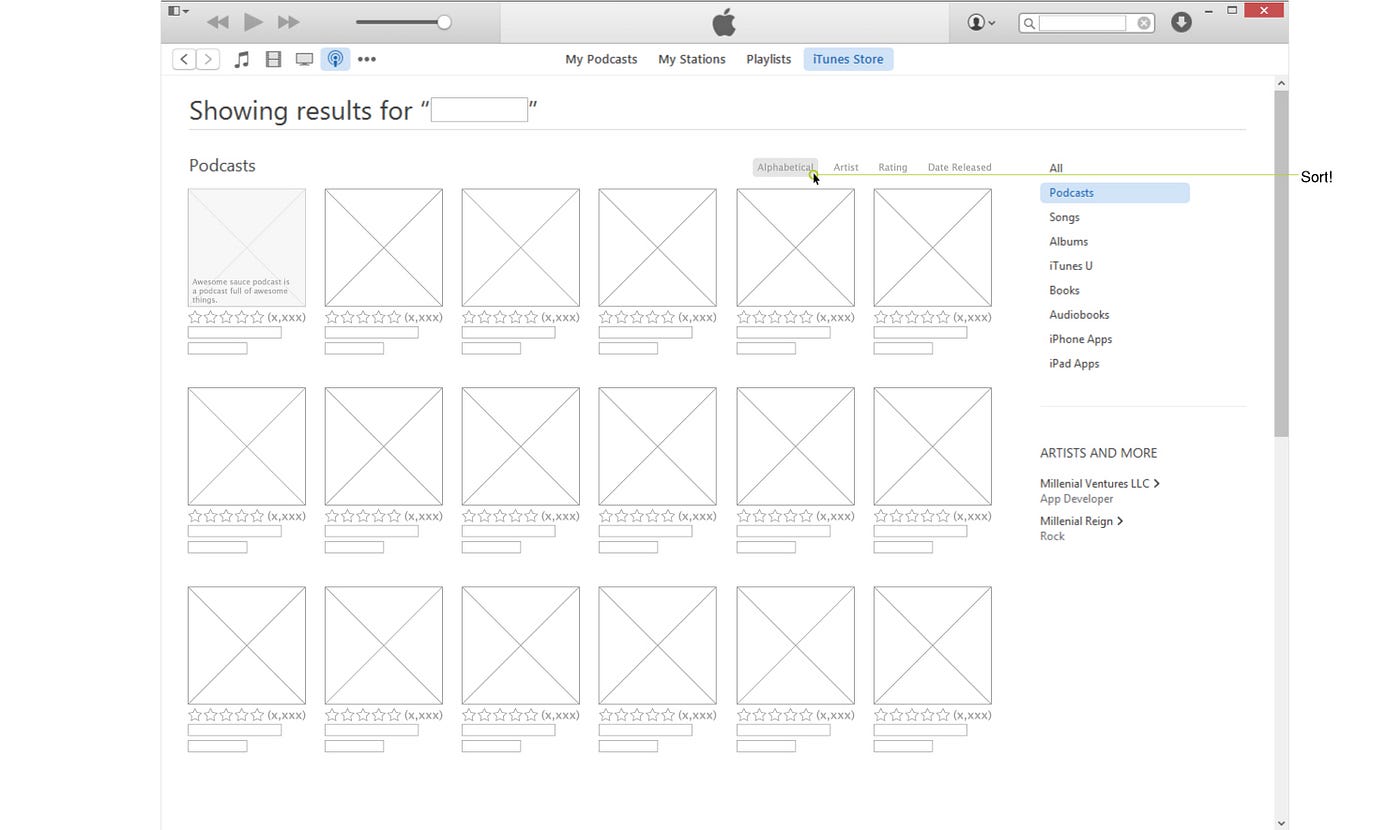Screen dimensions: 1400x830
Task: Click the scrollbar up arrow
Action: click(x=1281, y=84)
